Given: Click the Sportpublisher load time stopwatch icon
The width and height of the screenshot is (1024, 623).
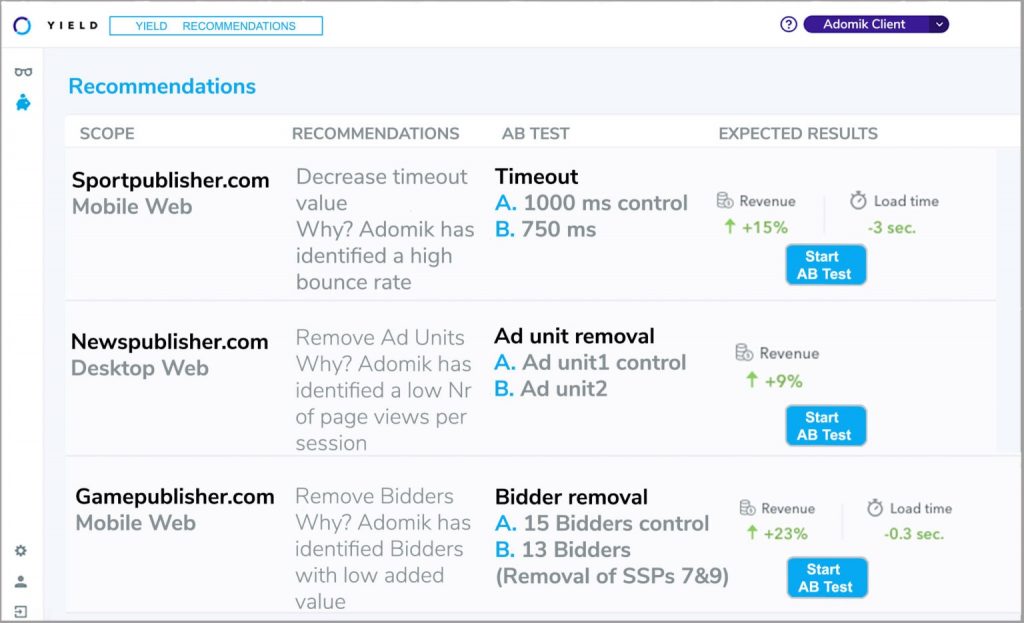Looking at the screenshot, I should point(858,201).
